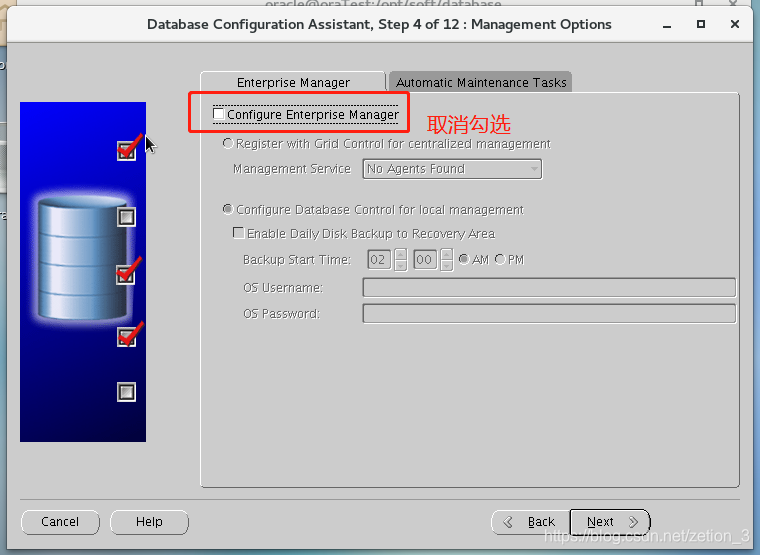760x555 pixels.
Task: Increase the backup hour with up arrow
Action: pos(400,254)
